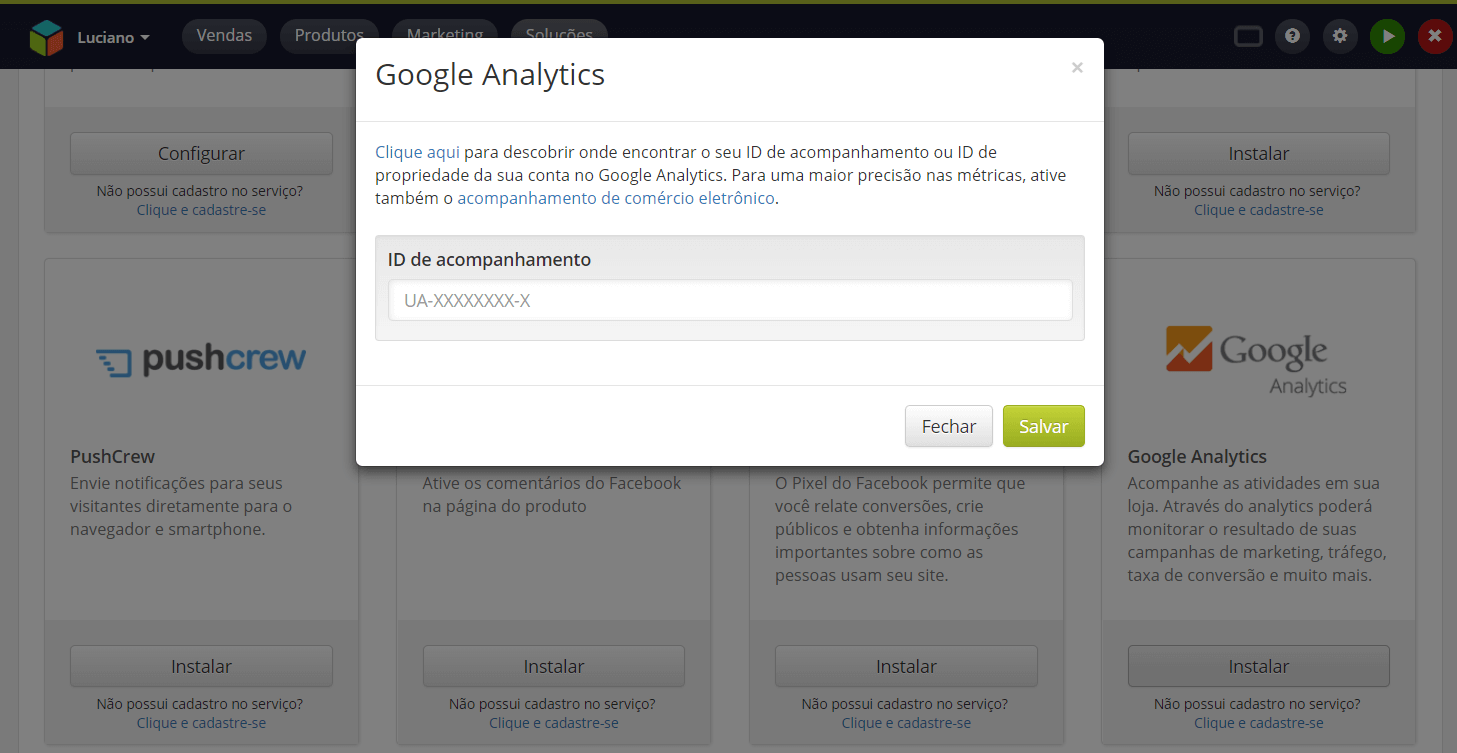Image resolution: width=1457 pixels, height=753 pixels.
Task: Click the help question mark icon
Action: [1292, 36]
